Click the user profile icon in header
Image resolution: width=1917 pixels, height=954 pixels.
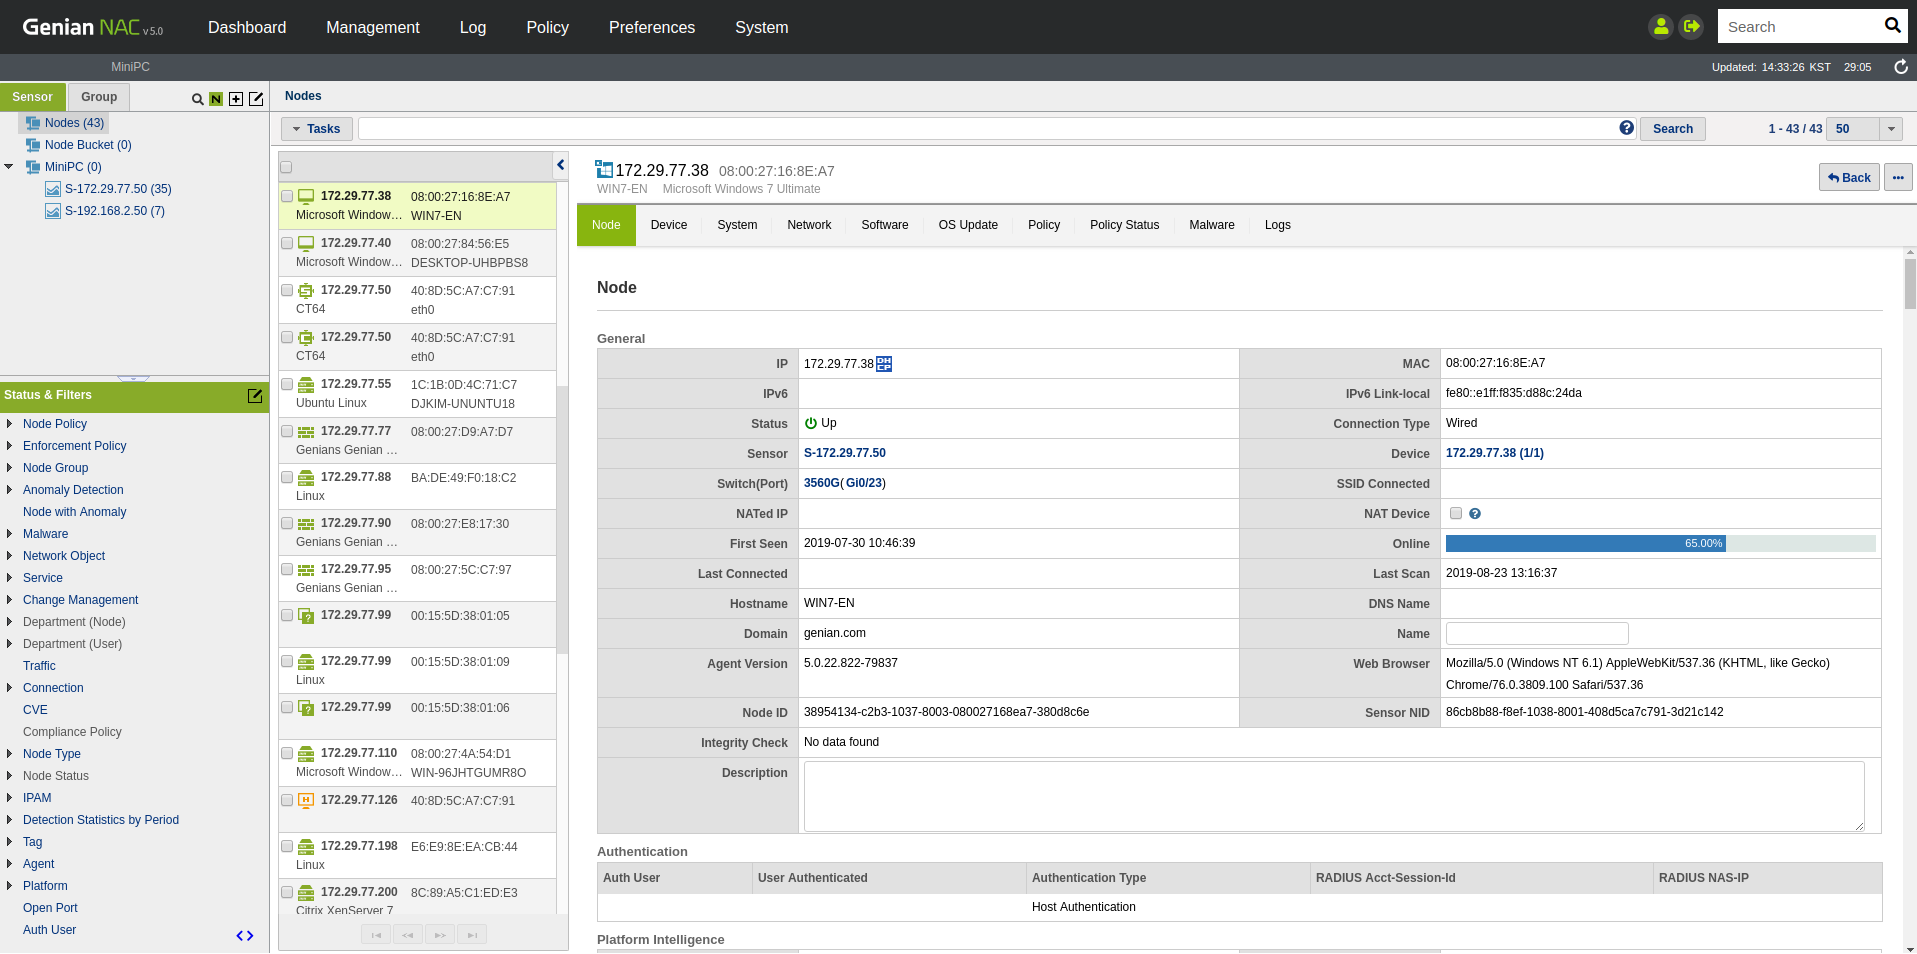click(1660, 27)
